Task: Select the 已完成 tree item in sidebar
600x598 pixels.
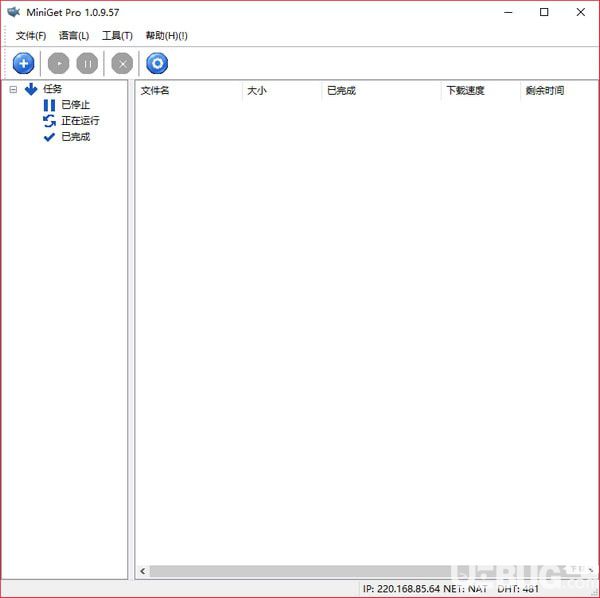Action: point(76,137)
